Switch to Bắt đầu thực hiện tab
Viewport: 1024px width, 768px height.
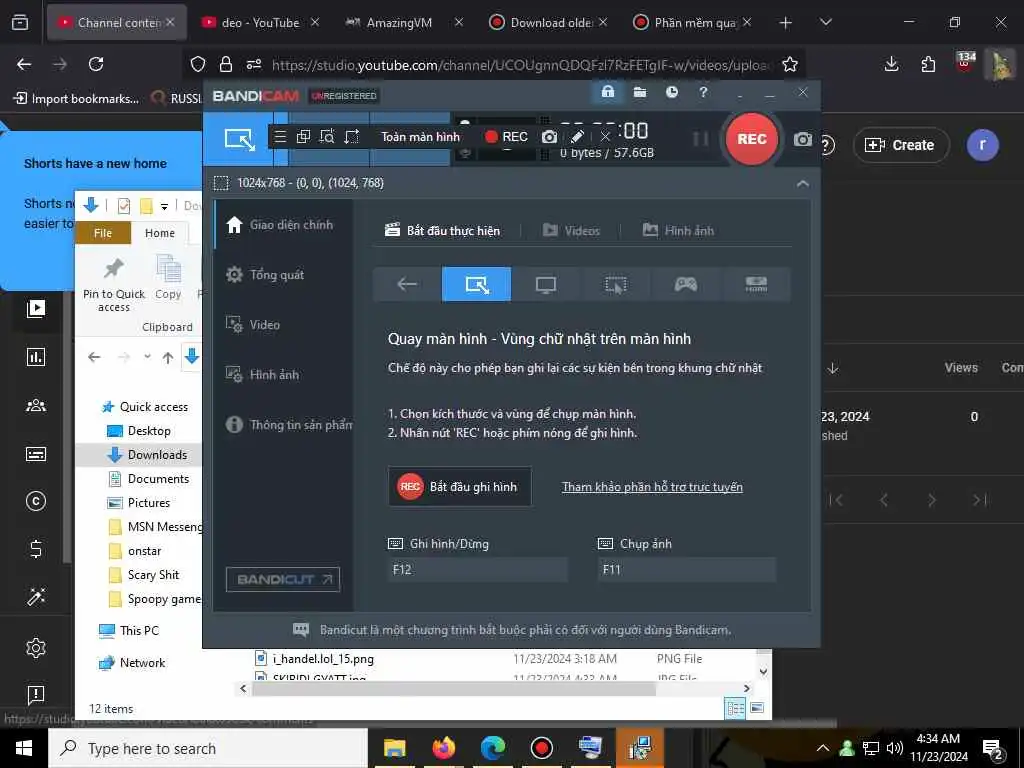443,231
